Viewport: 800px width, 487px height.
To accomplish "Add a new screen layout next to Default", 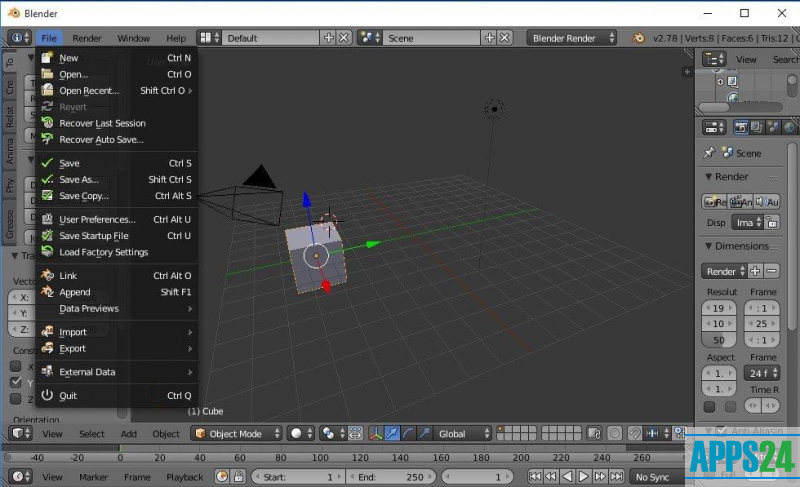I will [x=329, y=38].
